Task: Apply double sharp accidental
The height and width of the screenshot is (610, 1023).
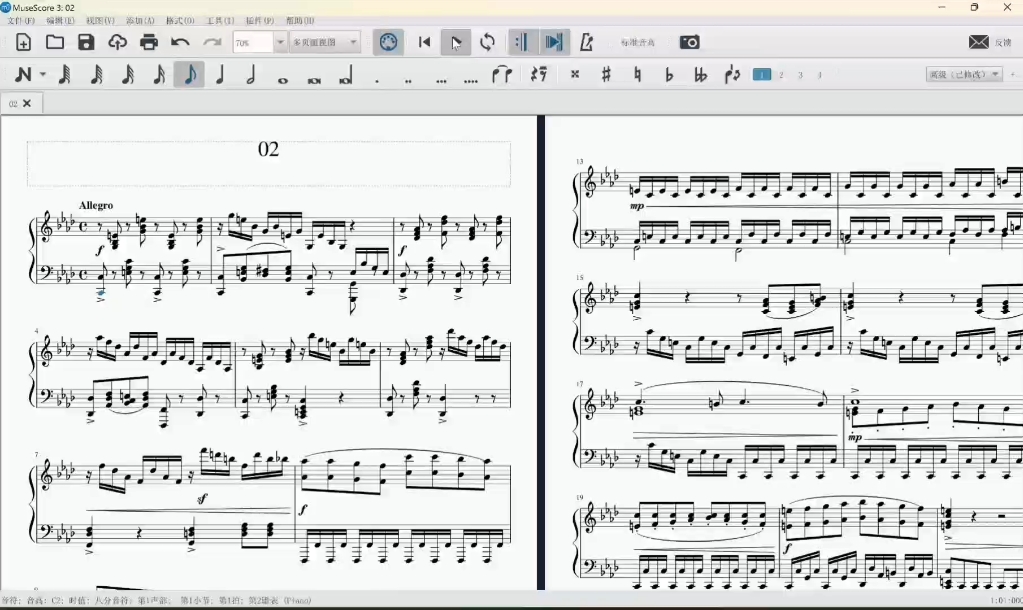Action: tap(575, 74)
